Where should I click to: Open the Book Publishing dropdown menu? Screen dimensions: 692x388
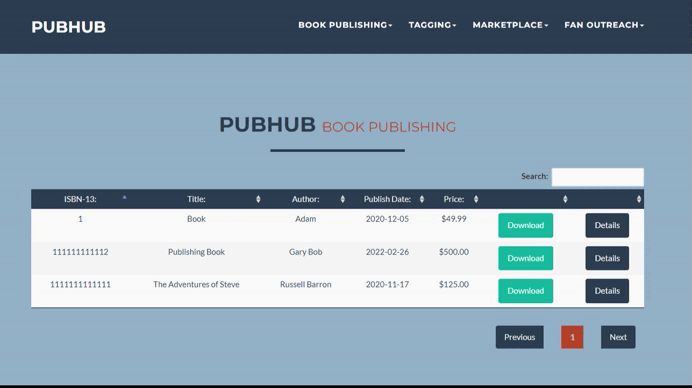pos(345,25)
